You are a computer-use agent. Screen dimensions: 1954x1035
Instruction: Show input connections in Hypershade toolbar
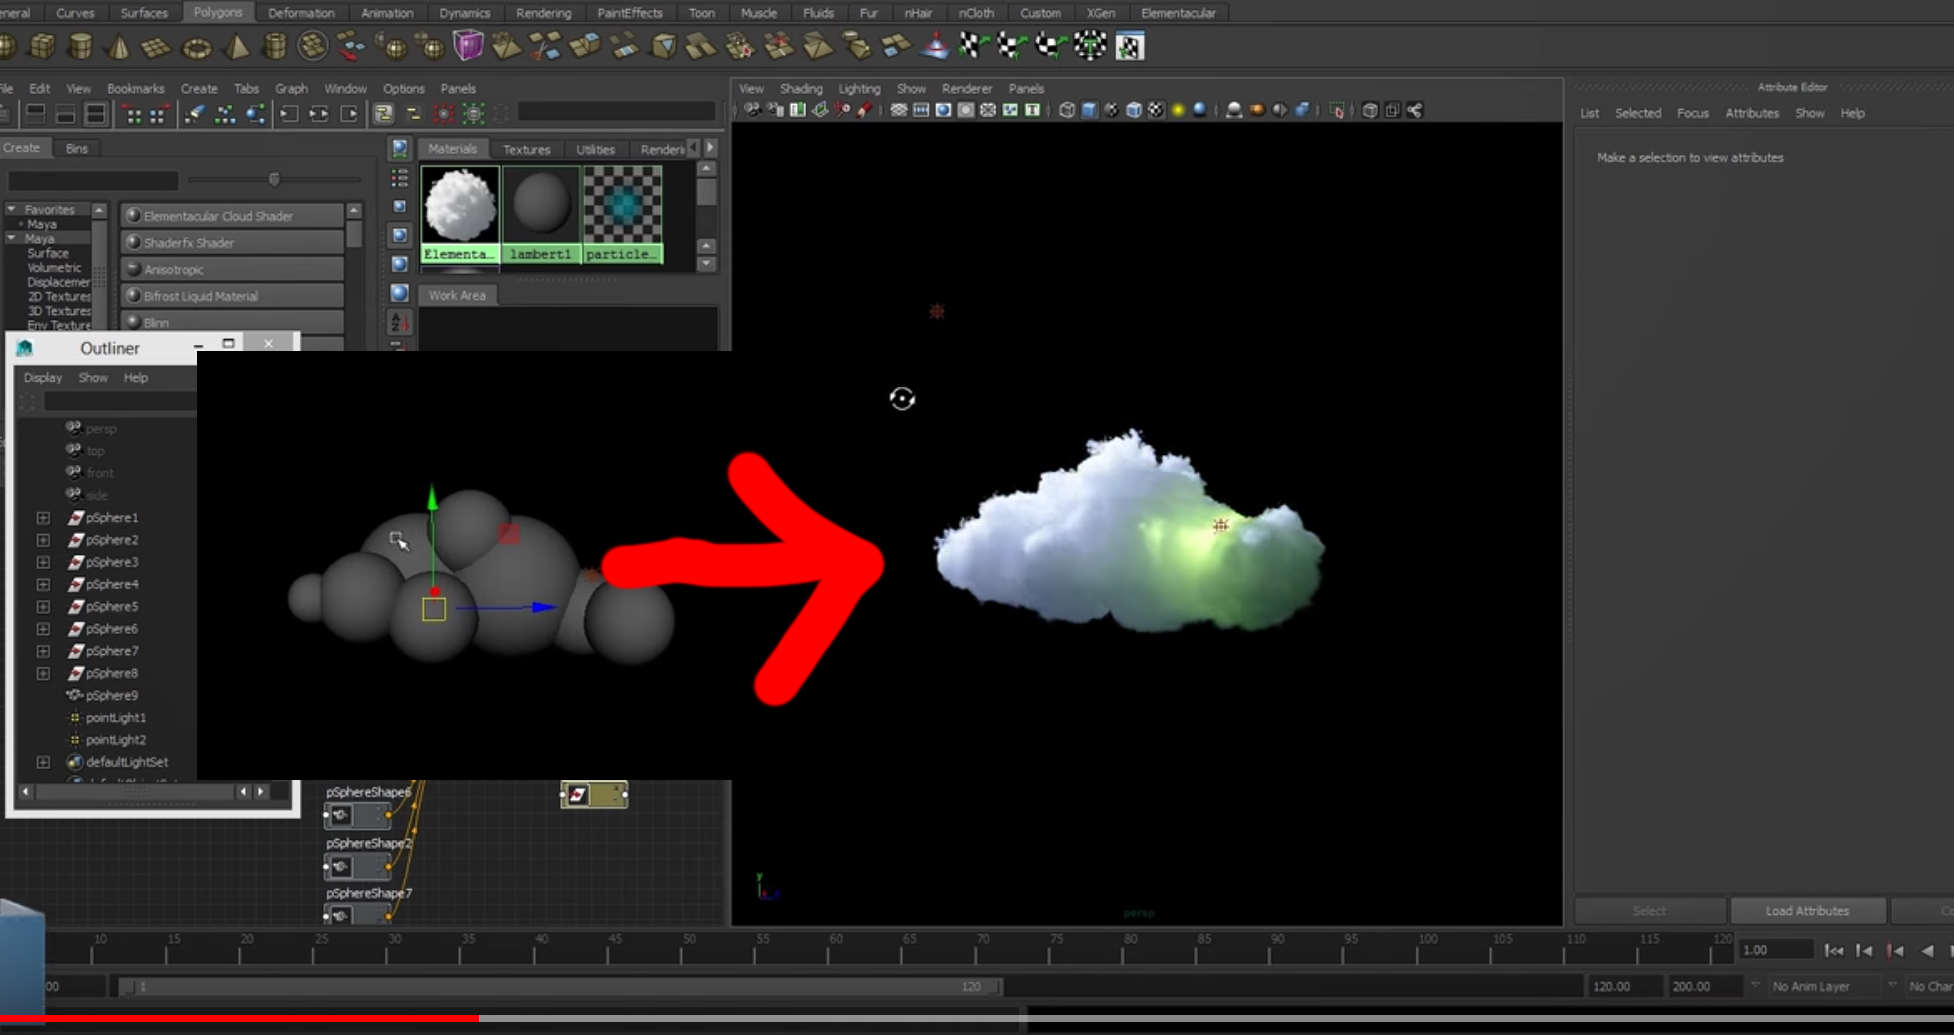point(289,114)
